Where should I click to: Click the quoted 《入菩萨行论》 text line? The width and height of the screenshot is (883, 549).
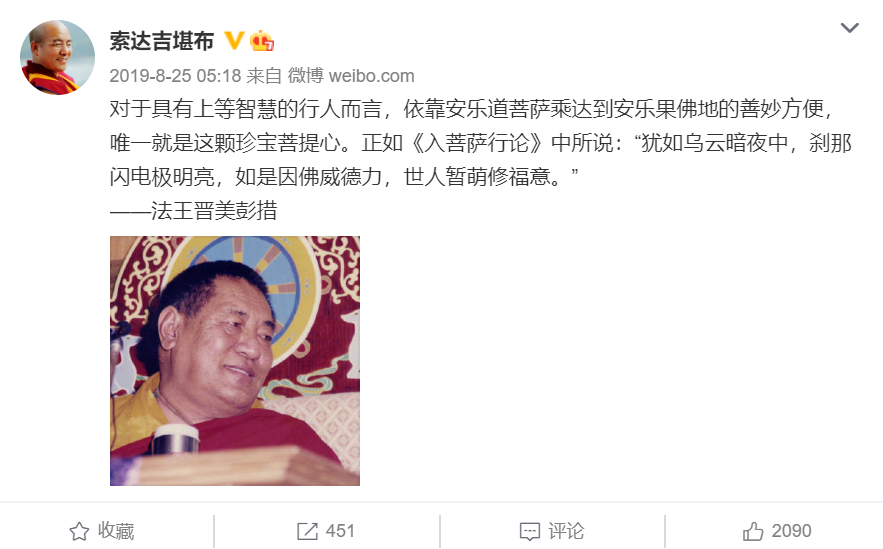[x=480, y=143]
